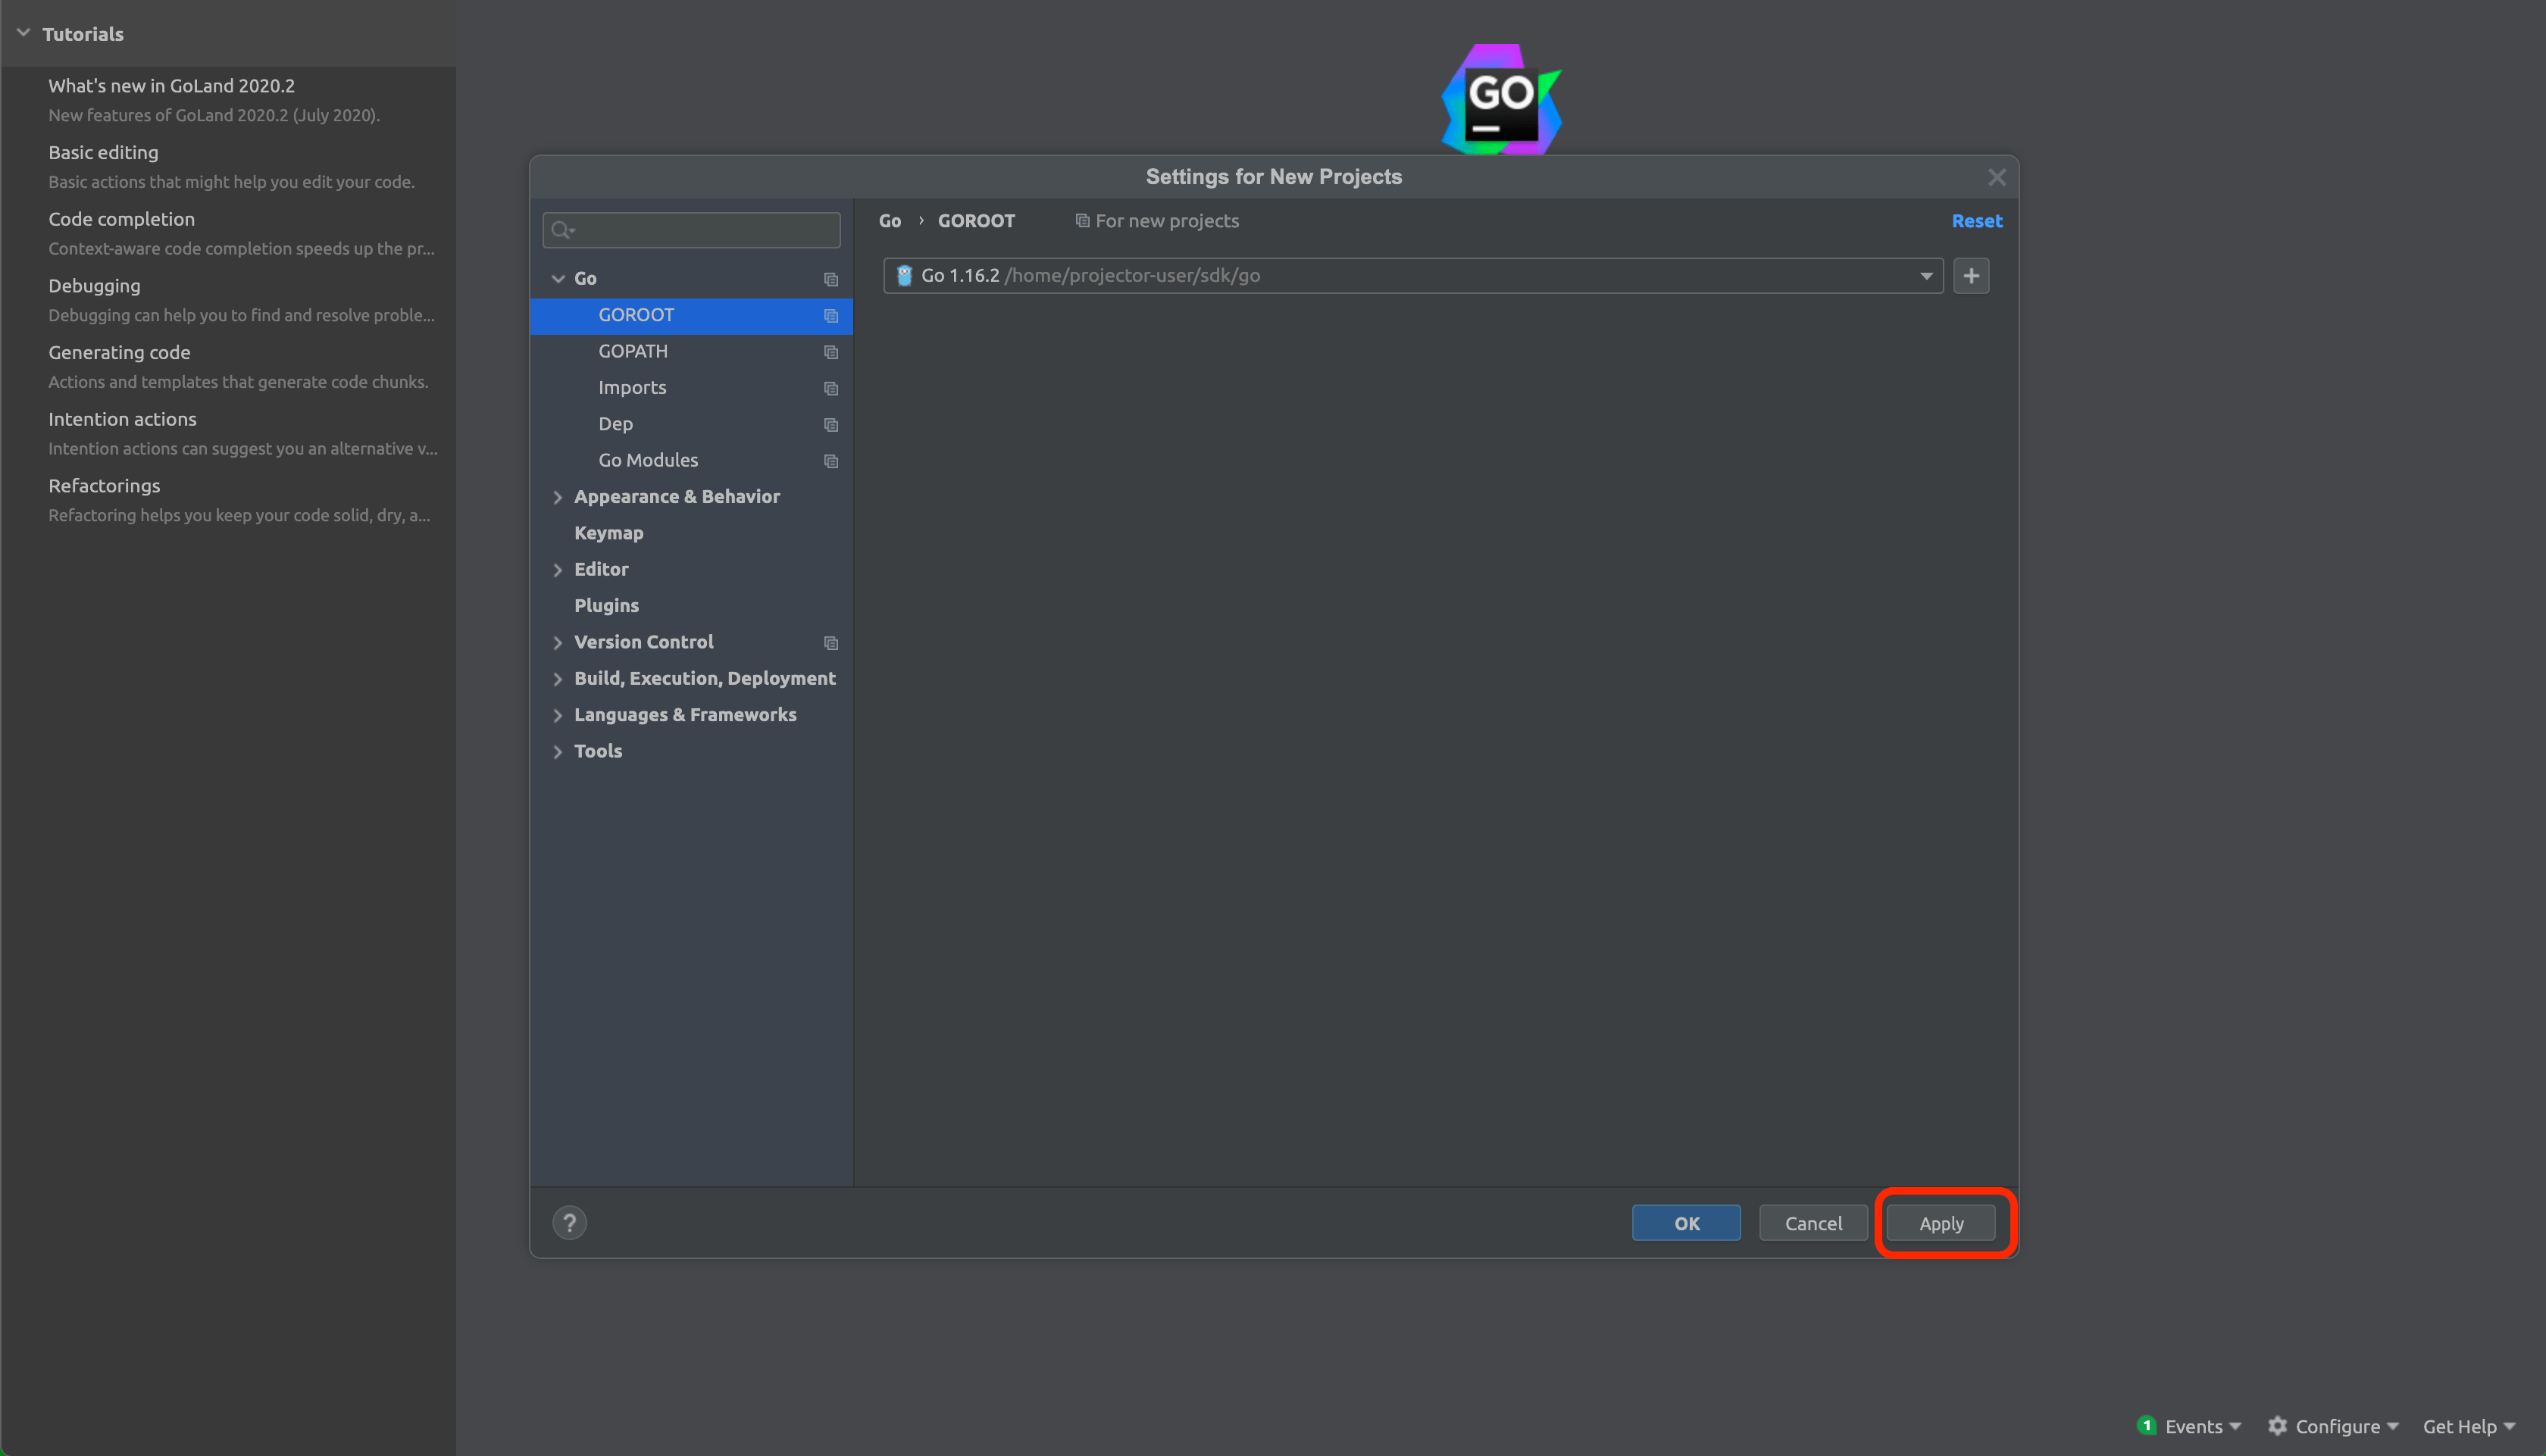Open the Get Help dropdown menu
Image resolution: width=2546 pixels, height=1456 pixels.
pyautogui.click(x=2469, y=1426)
